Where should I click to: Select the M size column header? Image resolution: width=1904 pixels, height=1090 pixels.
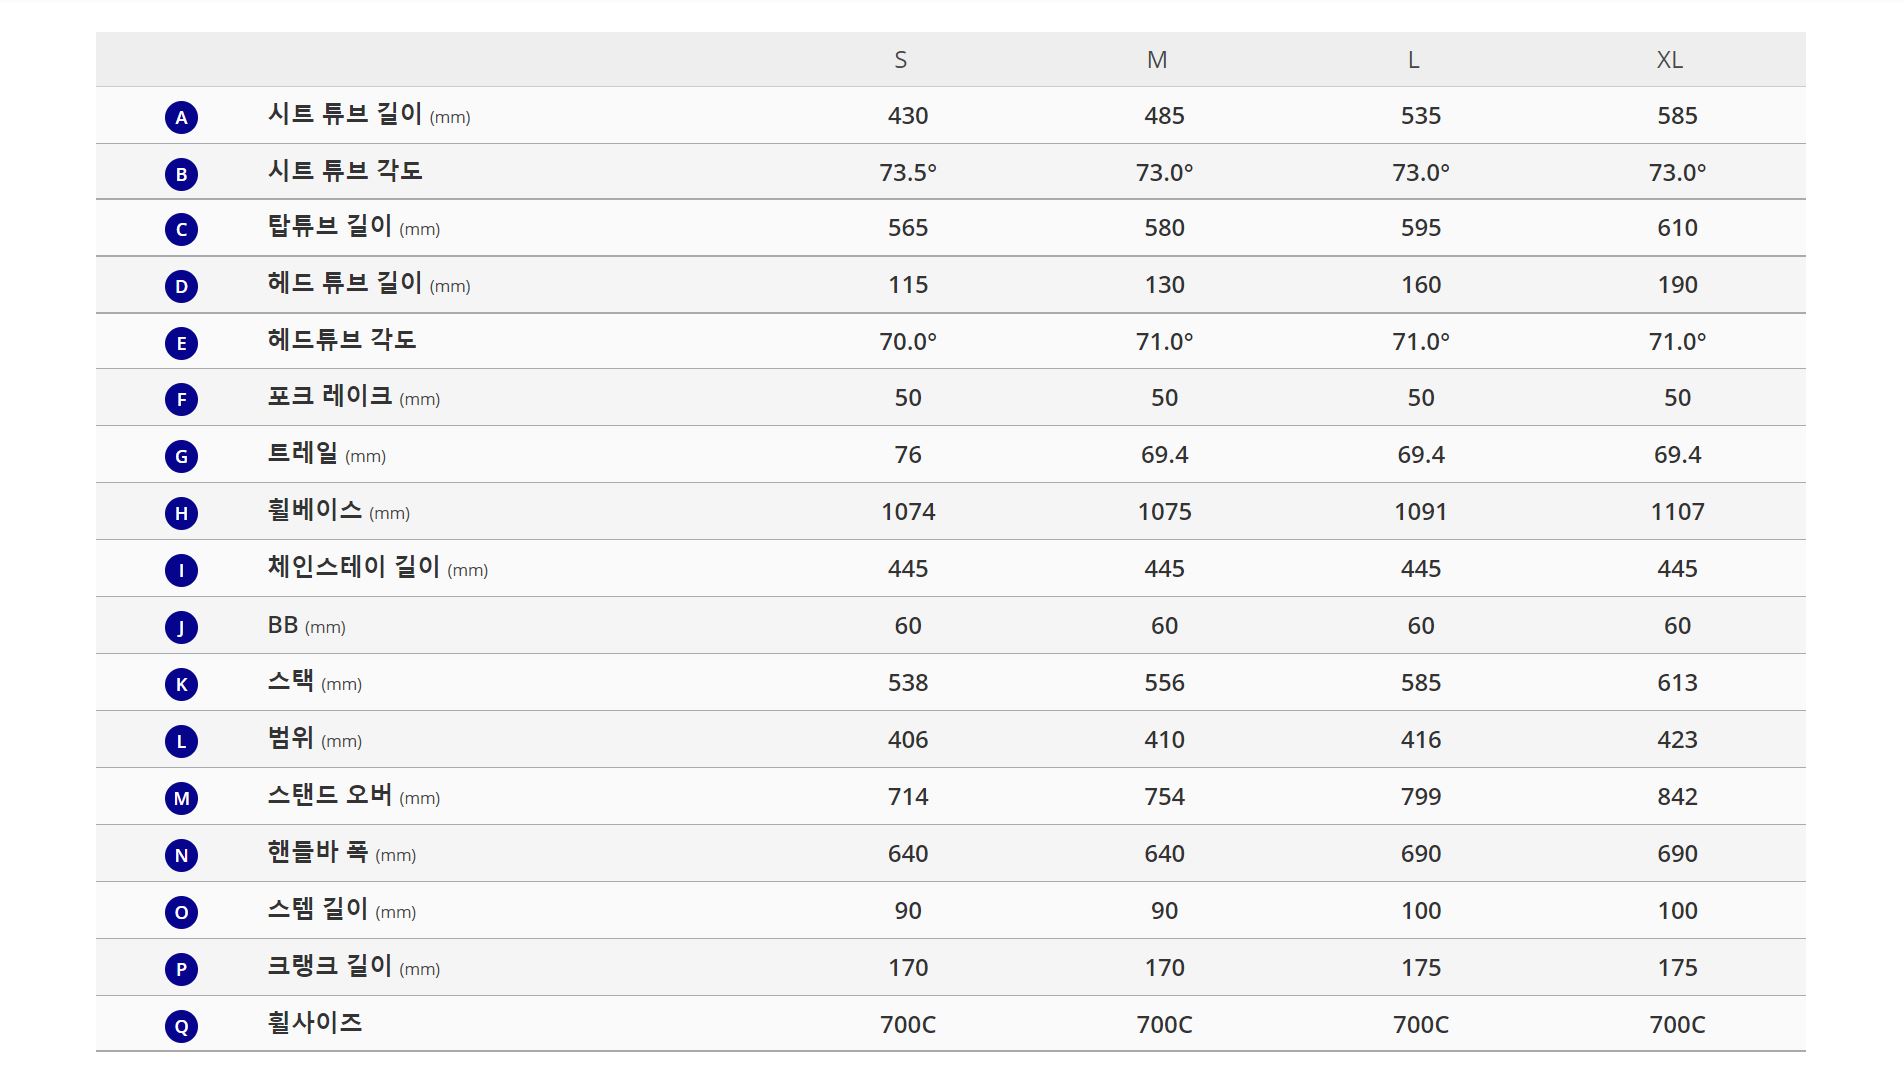[x=1157, y=60]
